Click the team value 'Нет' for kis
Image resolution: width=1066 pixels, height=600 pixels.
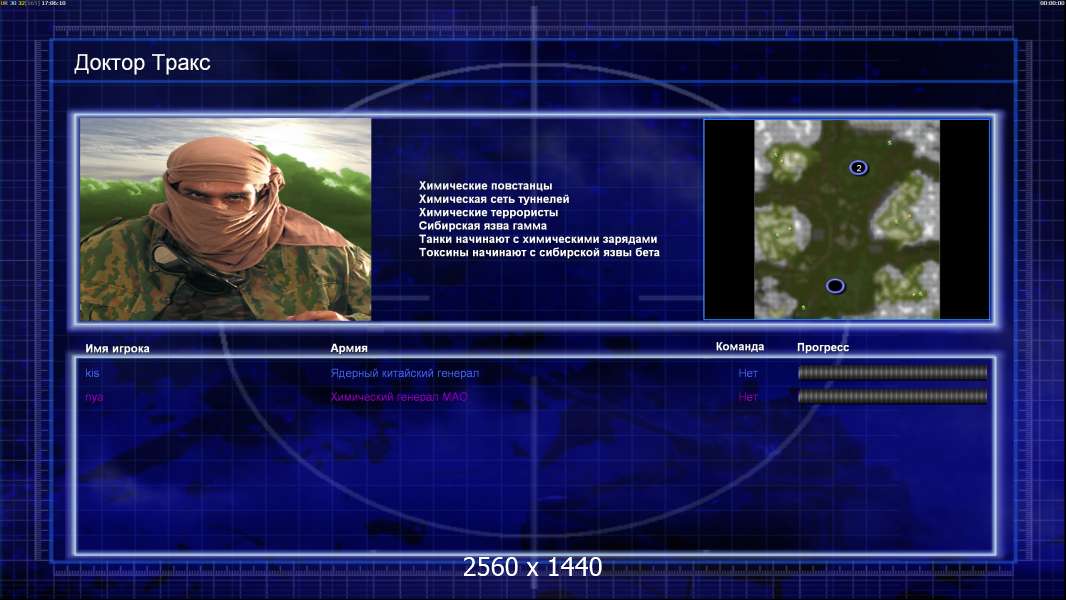(748, 373)
